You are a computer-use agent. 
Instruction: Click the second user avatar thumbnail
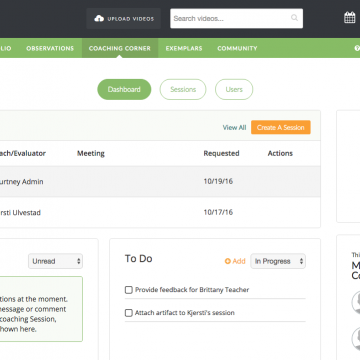[x=356, y=338]
